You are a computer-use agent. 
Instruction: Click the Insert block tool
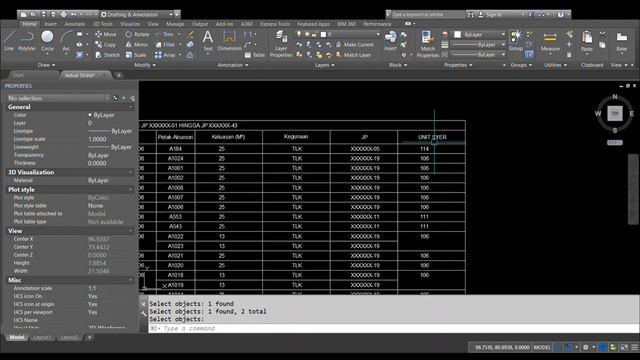pos(390,41)
